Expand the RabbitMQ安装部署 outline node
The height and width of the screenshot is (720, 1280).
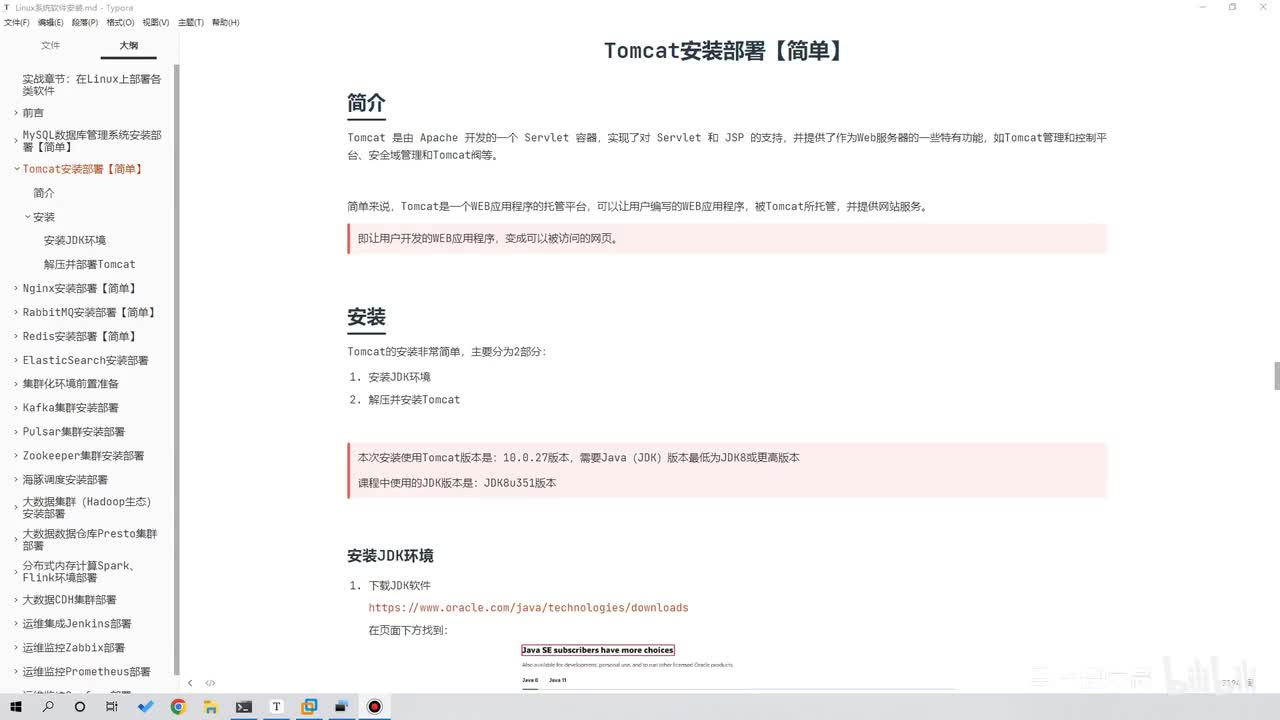(16, 312)
